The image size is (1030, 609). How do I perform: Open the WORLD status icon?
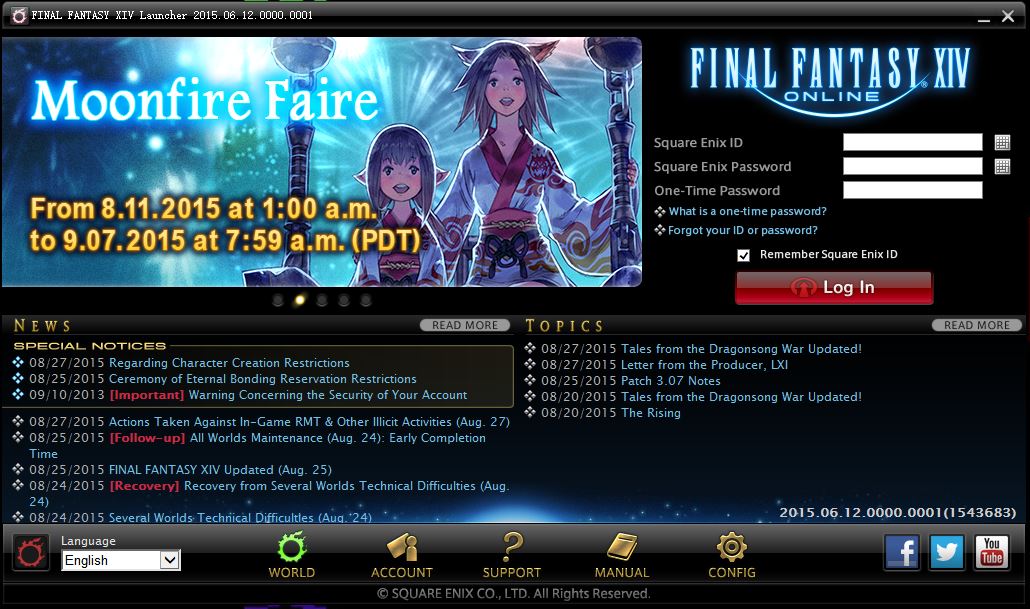tap(292, 555)
